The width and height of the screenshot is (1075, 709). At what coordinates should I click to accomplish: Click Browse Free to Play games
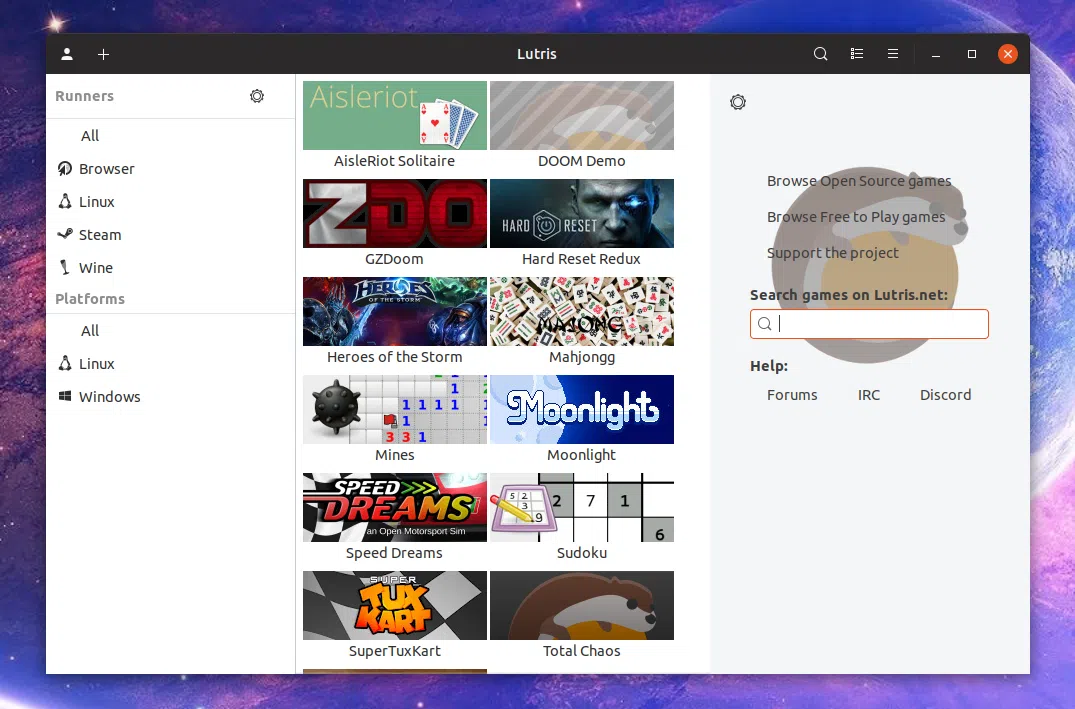[x=855, y=217]
